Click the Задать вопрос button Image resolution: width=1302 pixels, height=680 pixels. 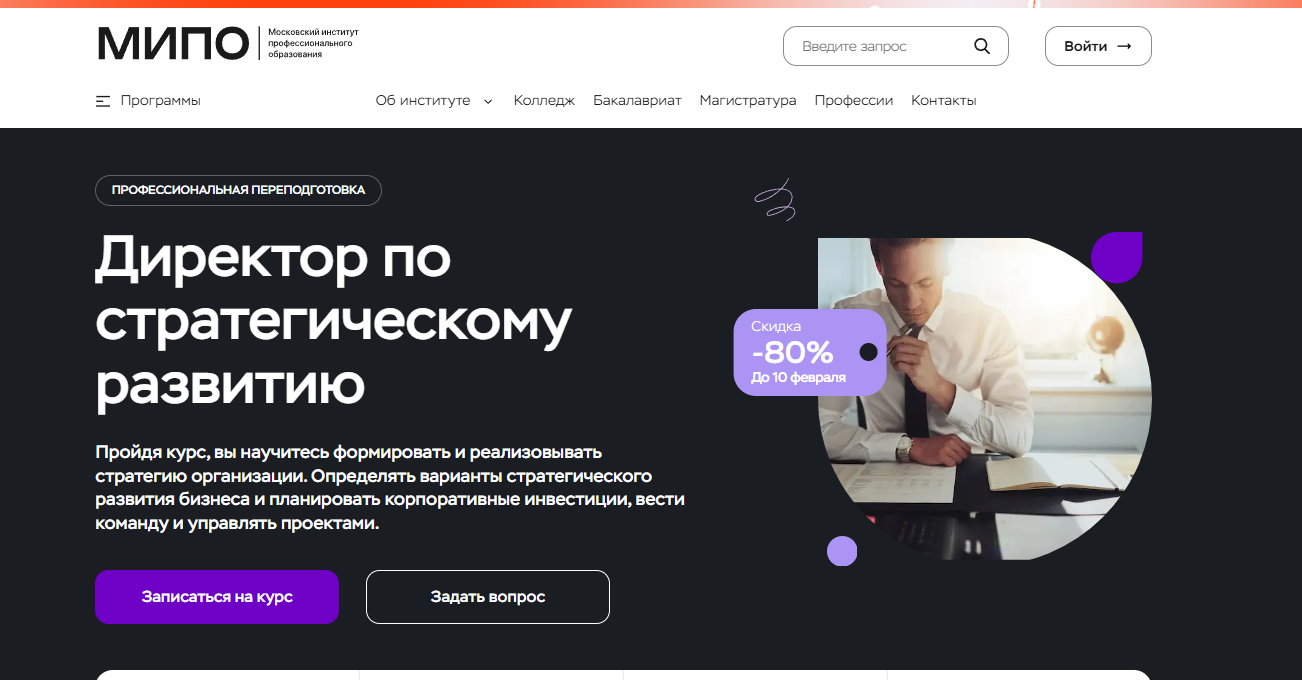488,597
